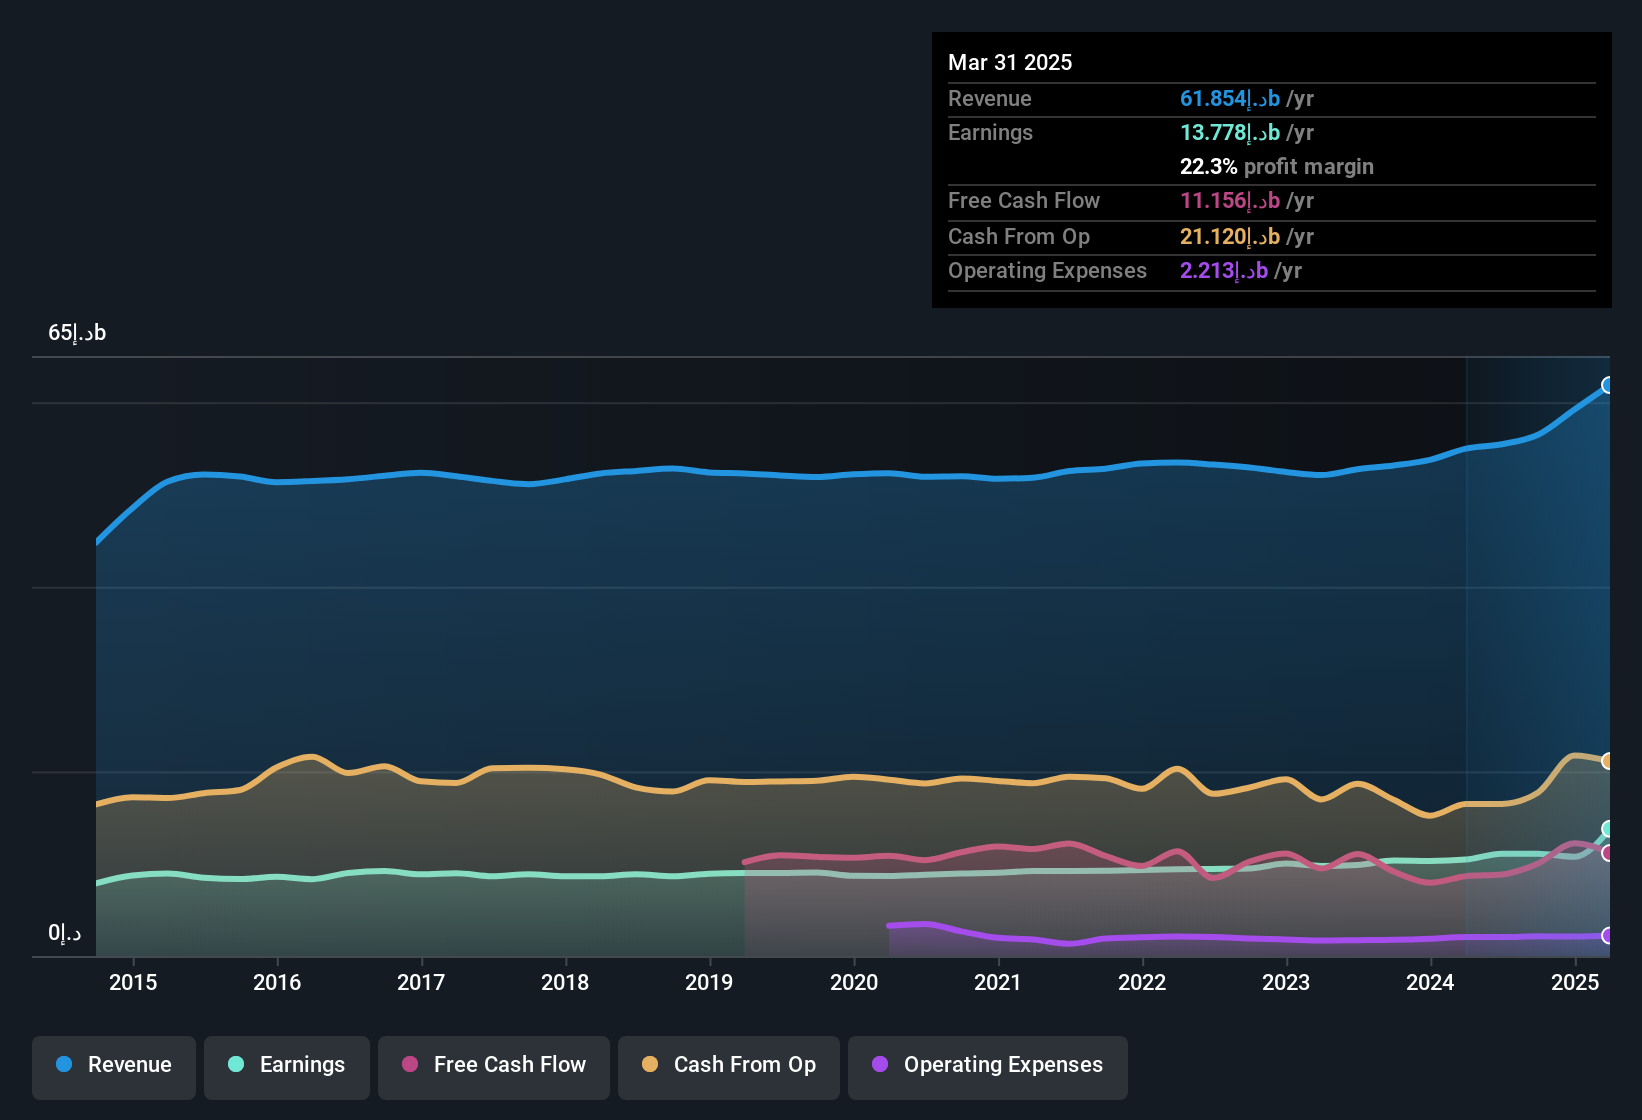Click the 2025 x-axis label
Image resolution: width=1642 pixels, height=1120 pixels.
[x=1575, y=982]
